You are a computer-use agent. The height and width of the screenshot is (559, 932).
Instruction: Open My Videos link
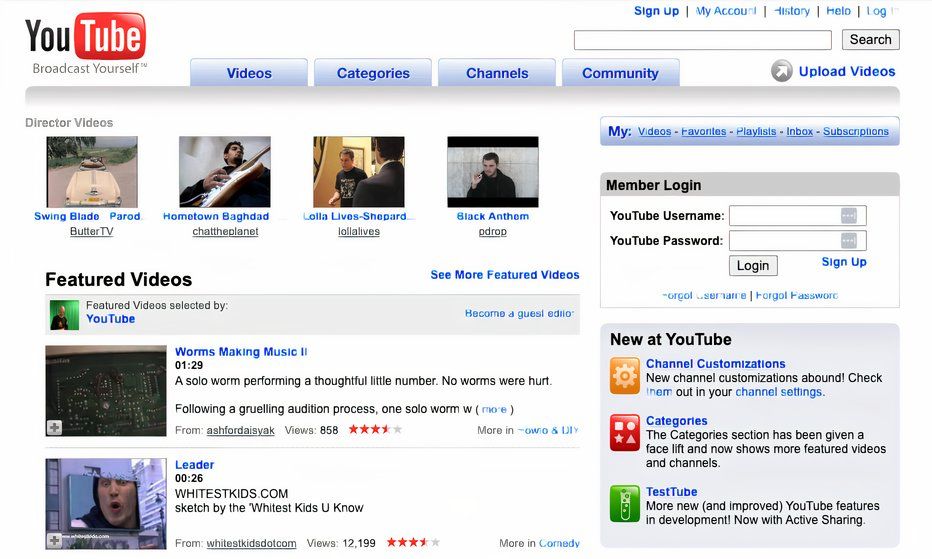(x=654, y=131)
